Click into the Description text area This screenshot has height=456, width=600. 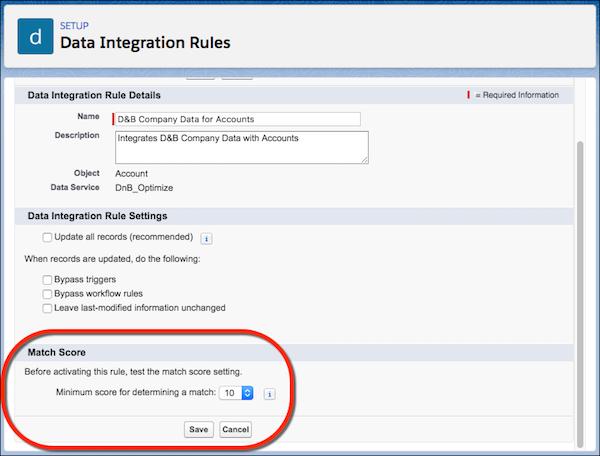[x=242, y=147]
